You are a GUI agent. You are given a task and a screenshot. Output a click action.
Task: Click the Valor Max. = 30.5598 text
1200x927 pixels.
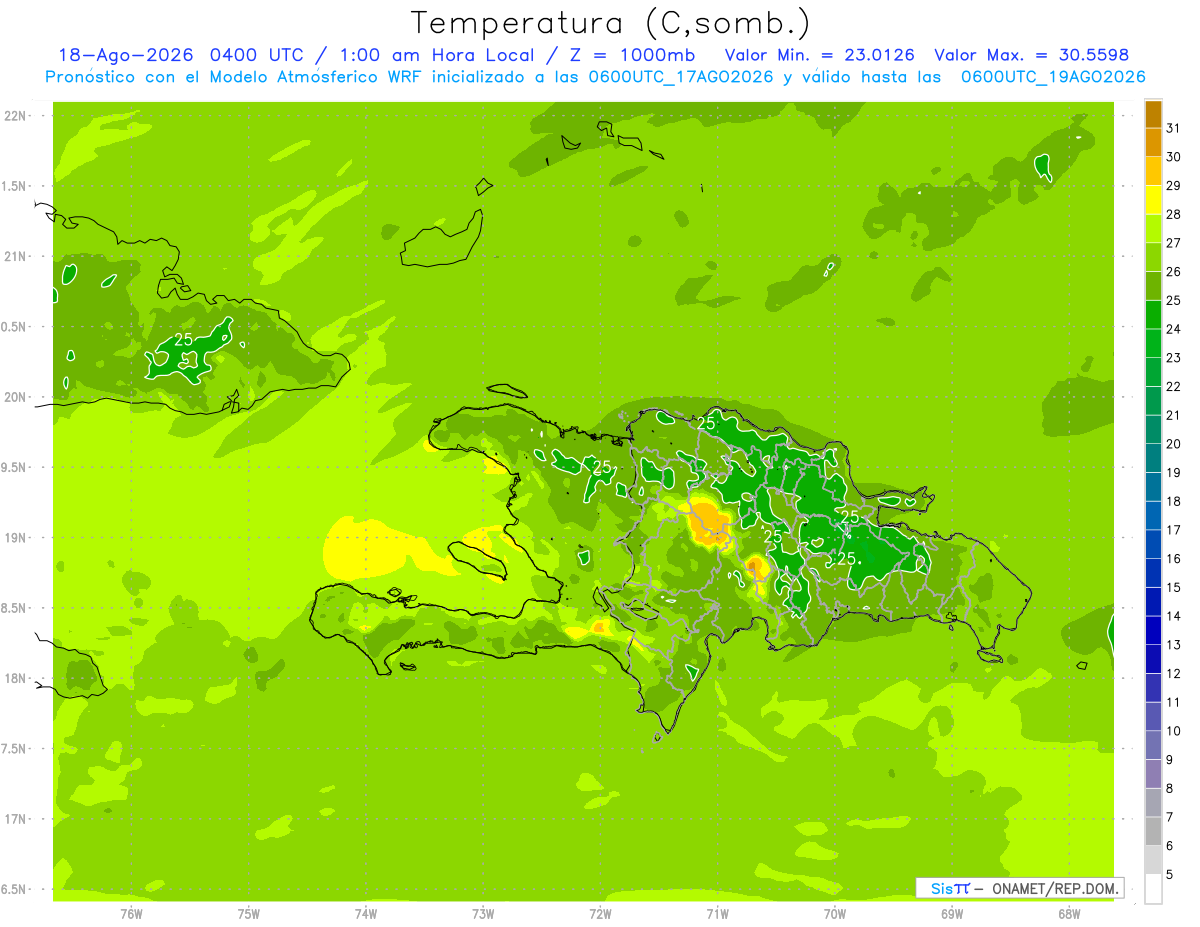1031,54
